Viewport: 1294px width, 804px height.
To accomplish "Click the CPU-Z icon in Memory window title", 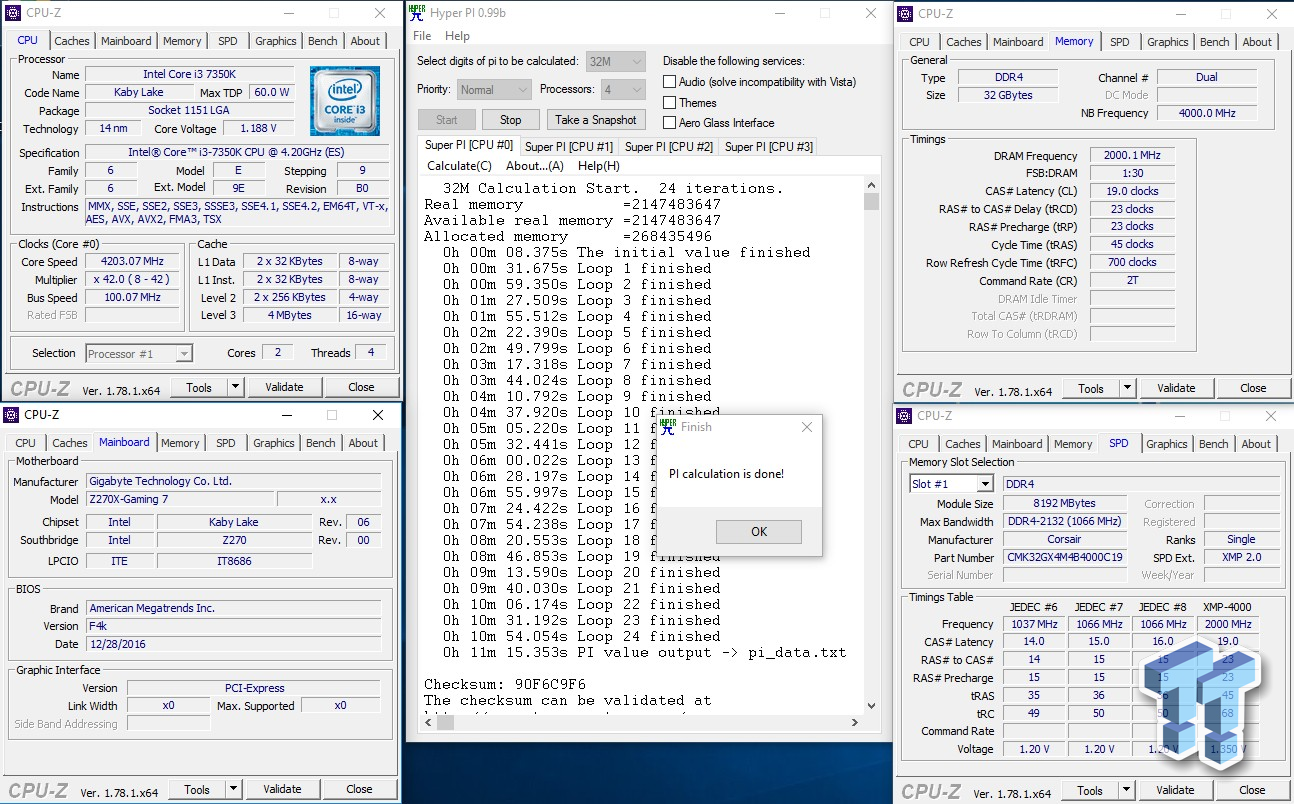I will click(x=905, y=13).
